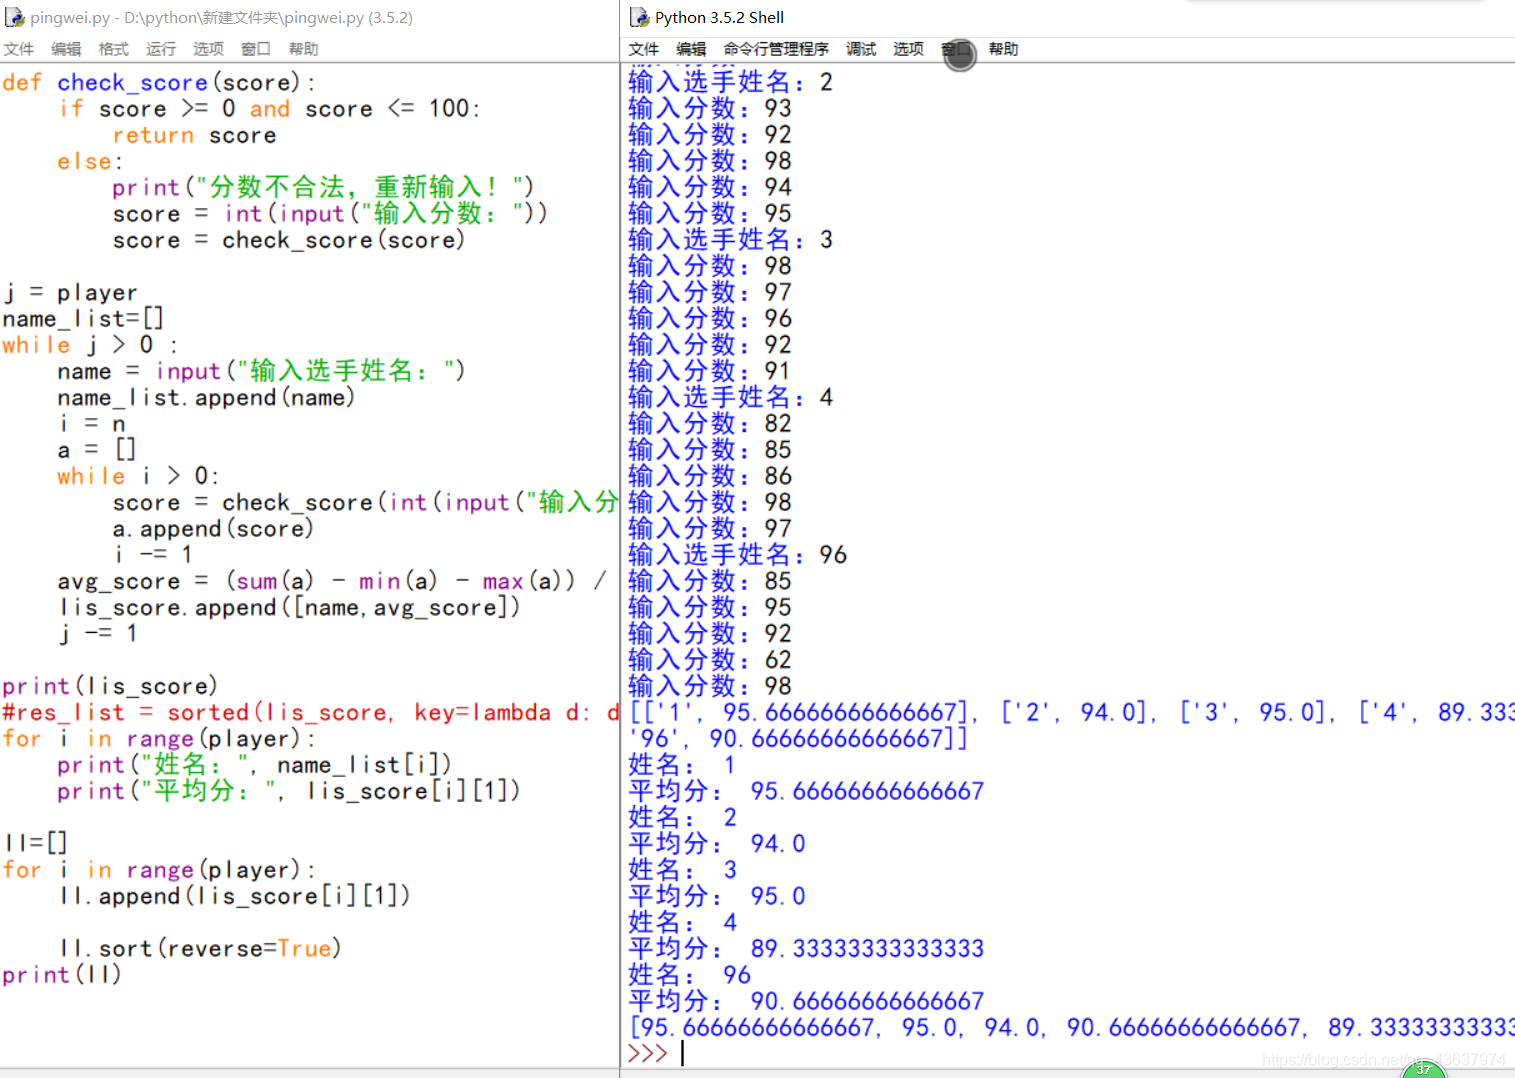Click the 'll.sort(reverse=True)' line
Image resolution: width=1515 pixels, height=1078 pixels.
pos(201,948)
